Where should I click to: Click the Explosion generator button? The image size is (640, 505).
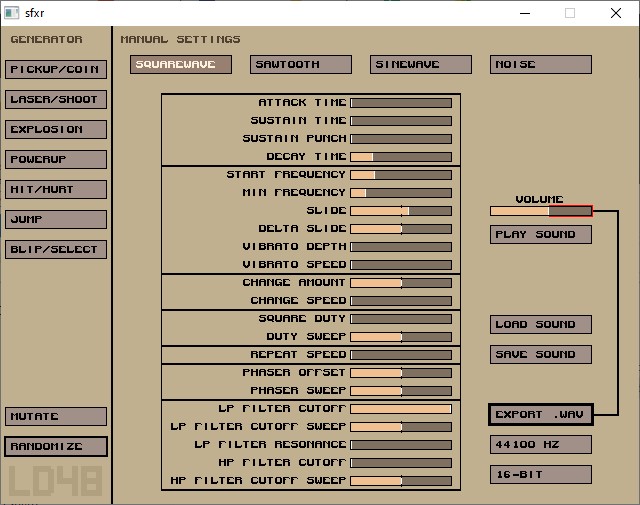[x=56, y=129]
